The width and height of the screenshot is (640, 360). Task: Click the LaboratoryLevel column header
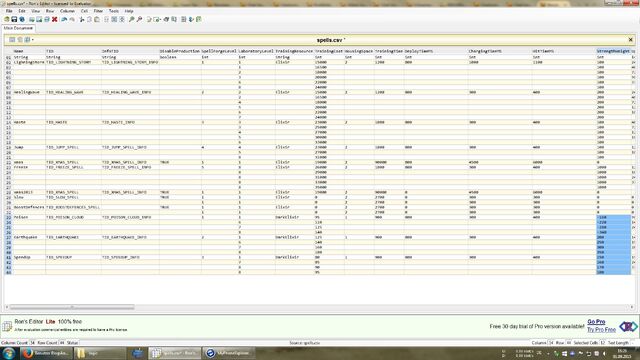pos(256,51)
